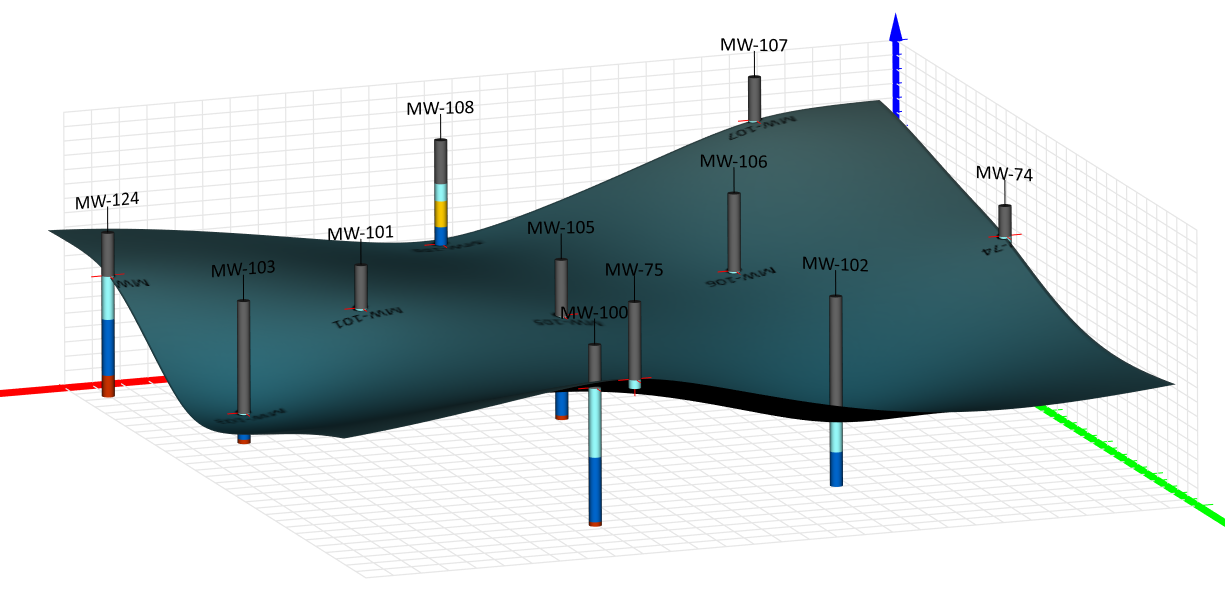Select the orange base interval of MW-124

108,386
